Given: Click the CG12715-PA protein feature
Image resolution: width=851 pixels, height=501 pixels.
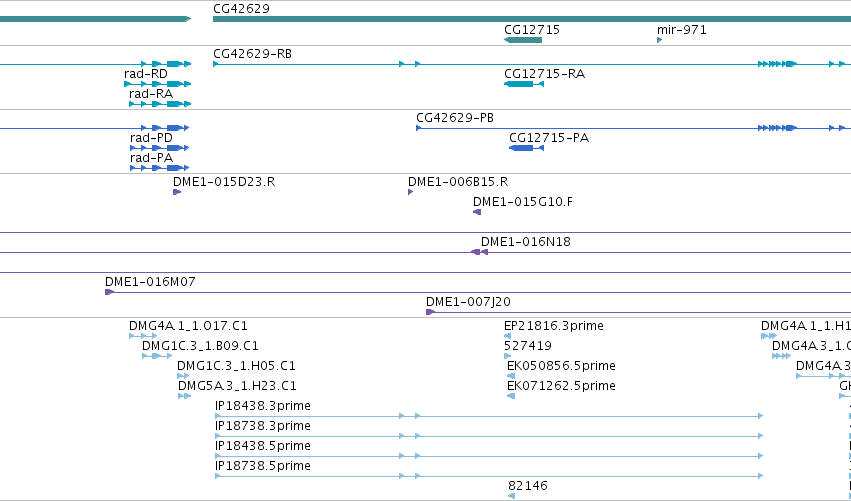Looking at the screenshot, I should point(526,148).
